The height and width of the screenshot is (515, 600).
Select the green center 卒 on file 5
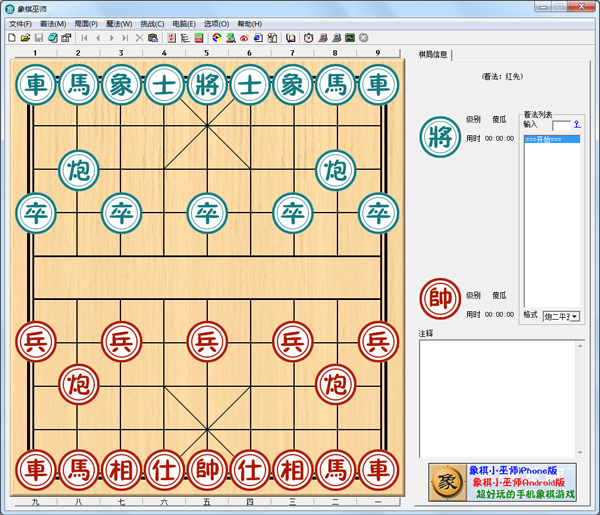pos(207,213)
